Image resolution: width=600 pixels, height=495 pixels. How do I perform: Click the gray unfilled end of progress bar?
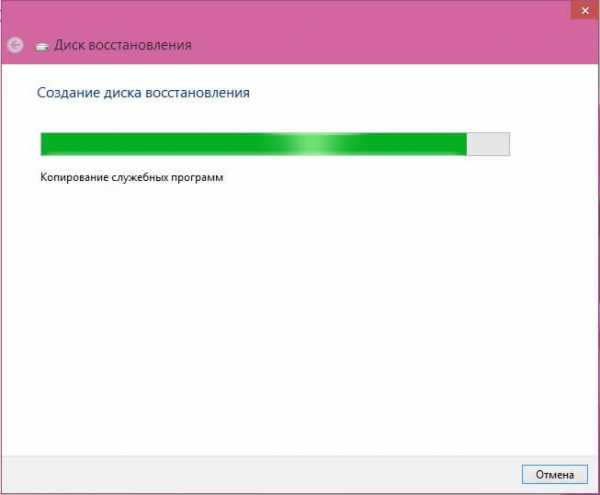(x=488, y=144)
